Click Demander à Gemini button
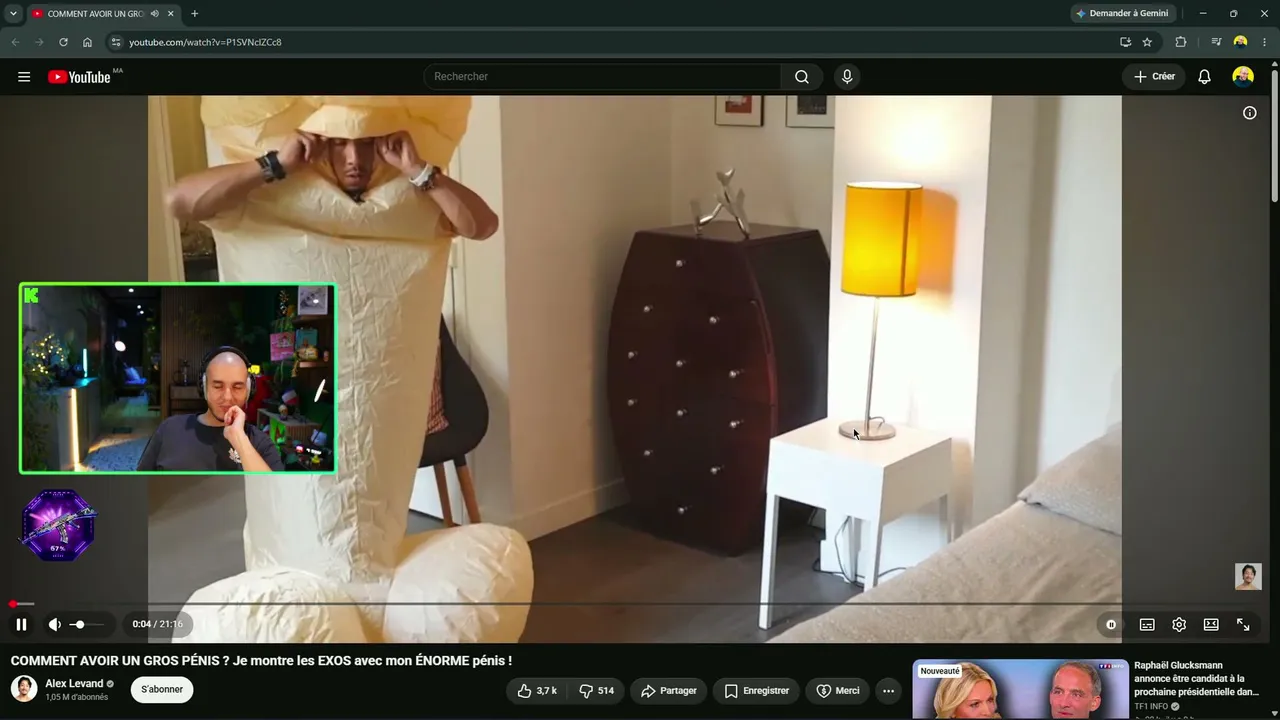Image resolution: width=1280 pixels, height=720 pixels. click(x=1121, y=14)
